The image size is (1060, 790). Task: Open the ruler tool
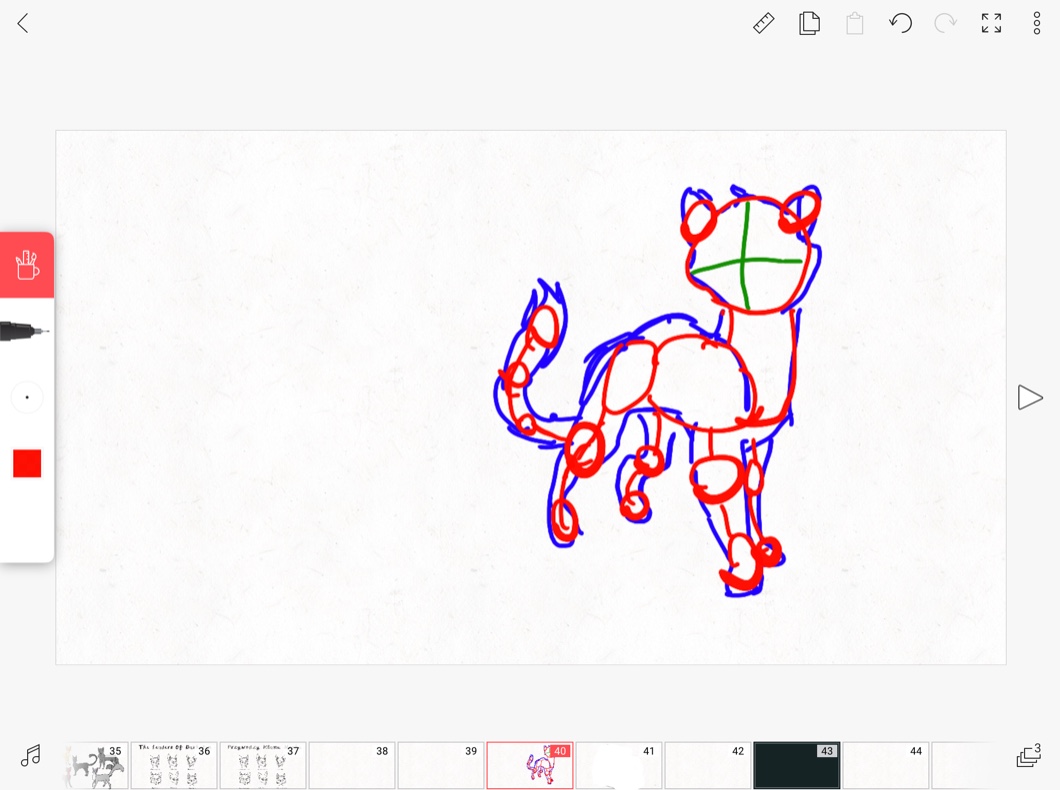pyautogui.click(x=763, y=23)
